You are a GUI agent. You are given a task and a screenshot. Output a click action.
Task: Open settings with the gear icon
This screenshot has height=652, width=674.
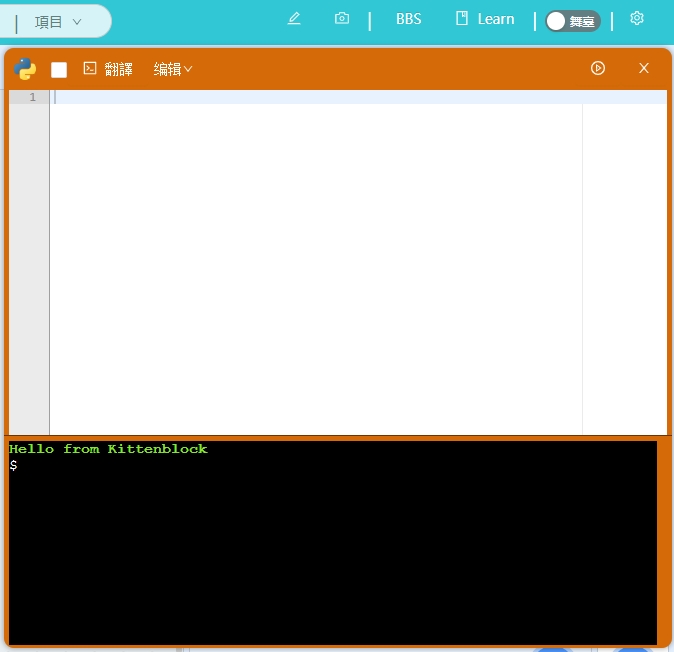click(637, 19)
